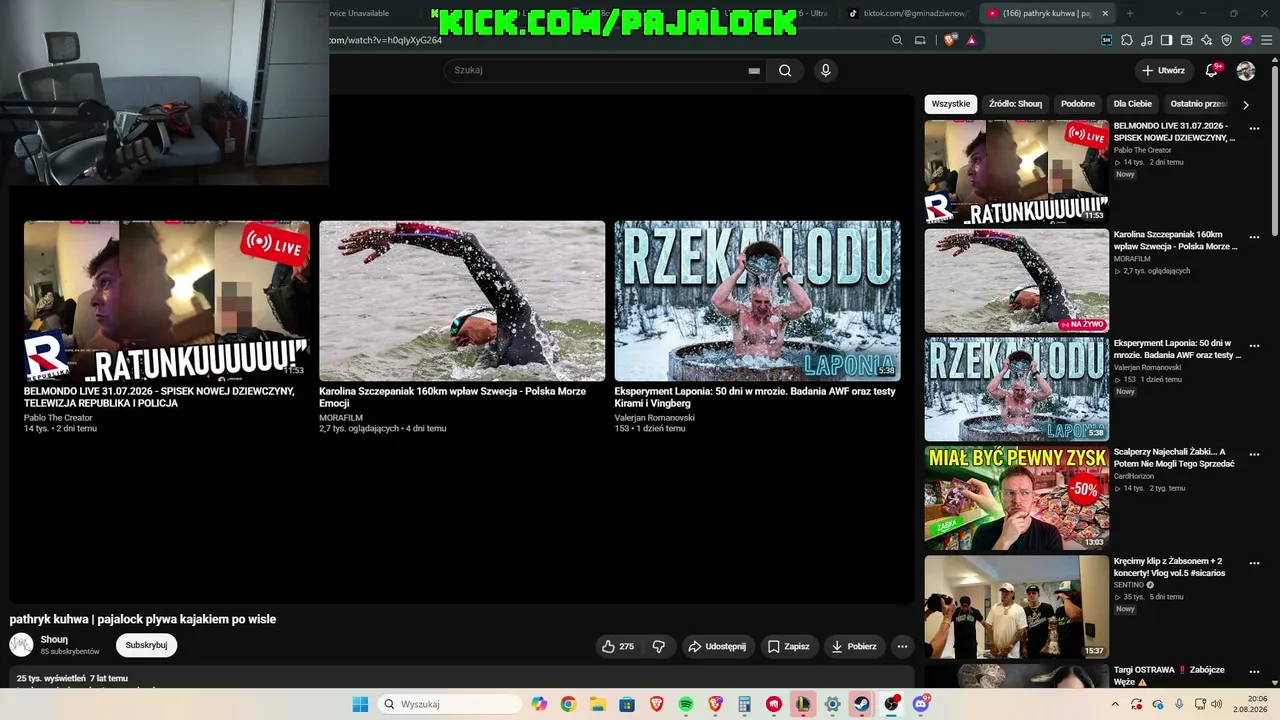The height and width of the screenshot is (720, 1280).
Task: Start voice search with microphone icon
Action: click(x=825, y=70)
